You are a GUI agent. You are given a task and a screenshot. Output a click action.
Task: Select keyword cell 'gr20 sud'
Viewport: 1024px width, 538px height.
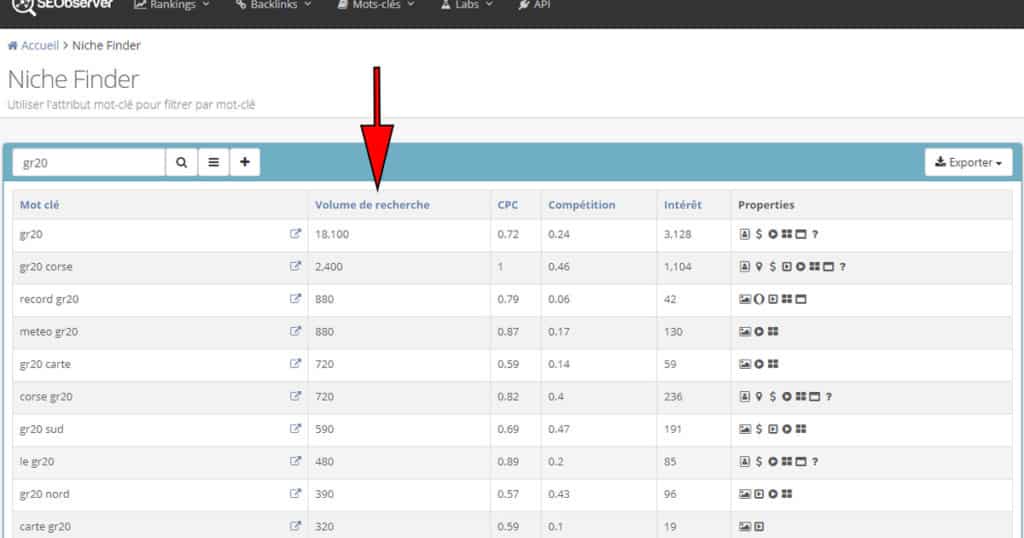tap(41, 429)
